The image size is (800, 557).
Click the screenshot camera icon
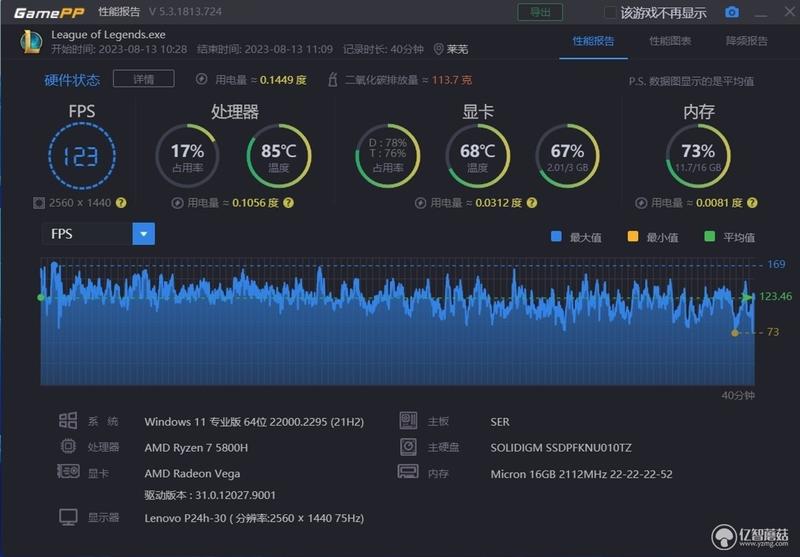click(x=732, y=12)
